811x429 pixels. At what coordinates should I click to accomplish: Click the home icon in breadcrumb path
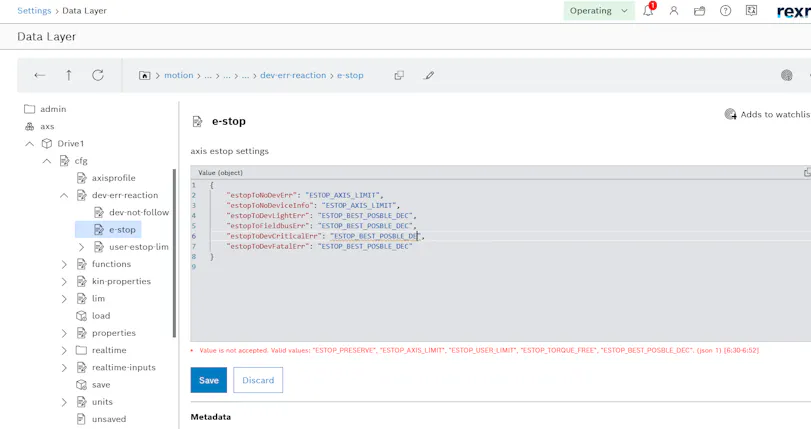coord(144,76)
